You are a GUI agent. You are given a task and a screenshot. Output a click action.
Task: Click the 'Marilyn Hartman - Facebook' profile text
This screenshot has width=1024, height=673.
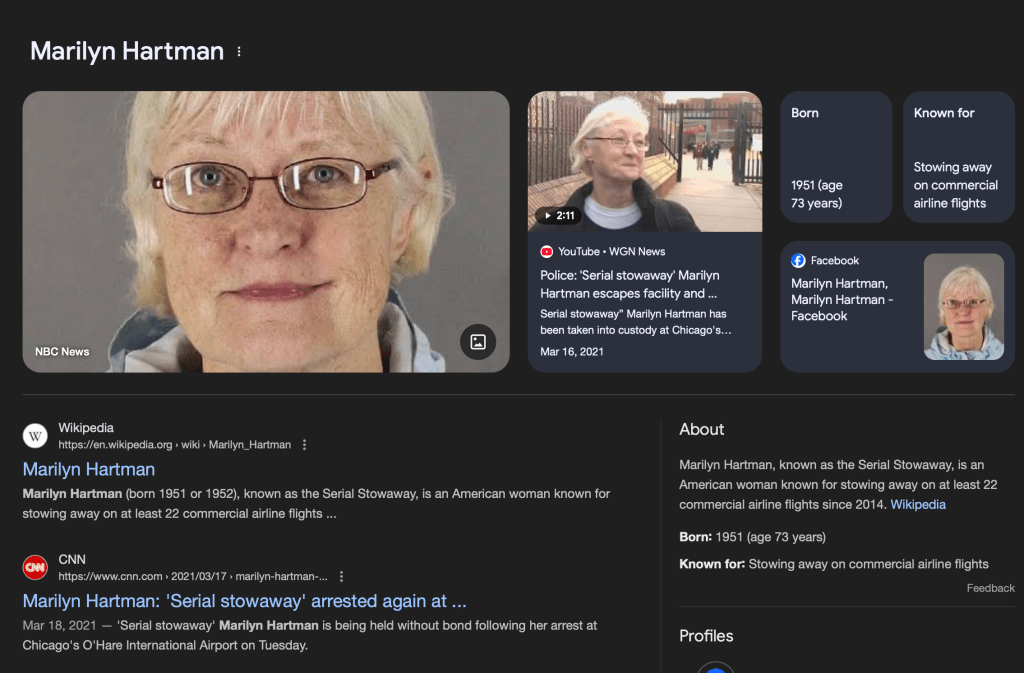click(840, 300)
